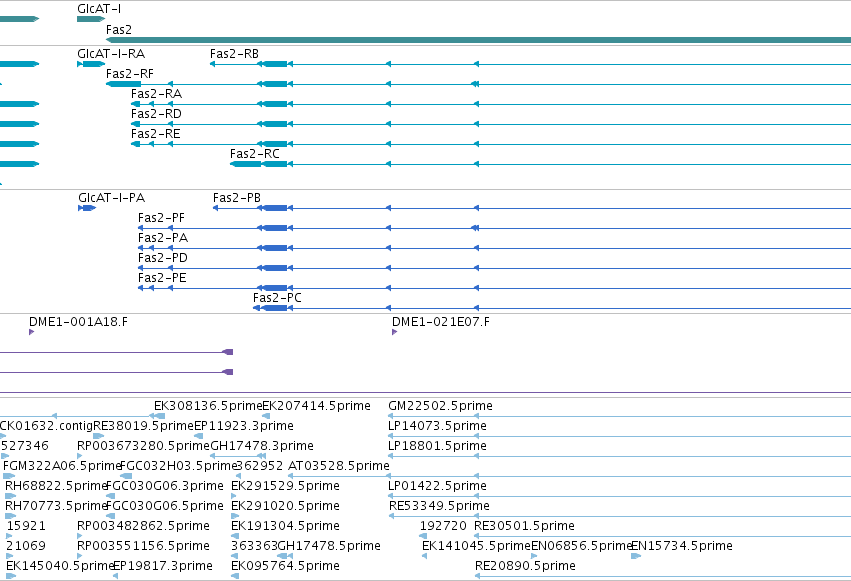Click RH70773.5prime label
Image resolution: width=851 pixels, height=581 pixels.
tap(55, 506)
